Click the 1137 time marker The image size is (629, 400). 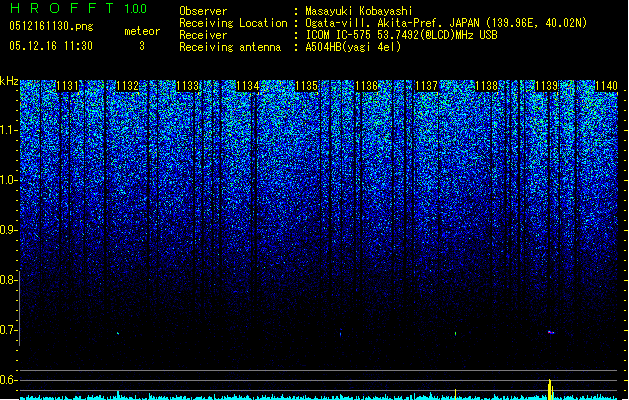(426, 86)
